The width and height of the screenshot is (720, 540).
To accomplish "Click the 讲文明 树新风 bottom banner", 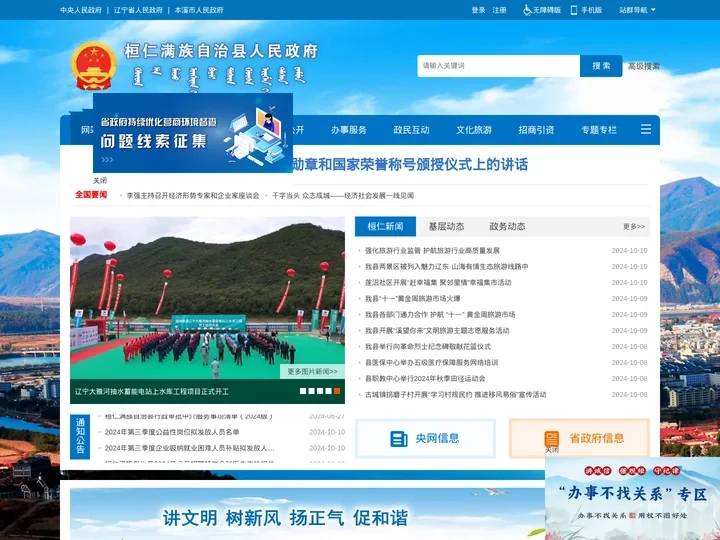I will point(308,514).
